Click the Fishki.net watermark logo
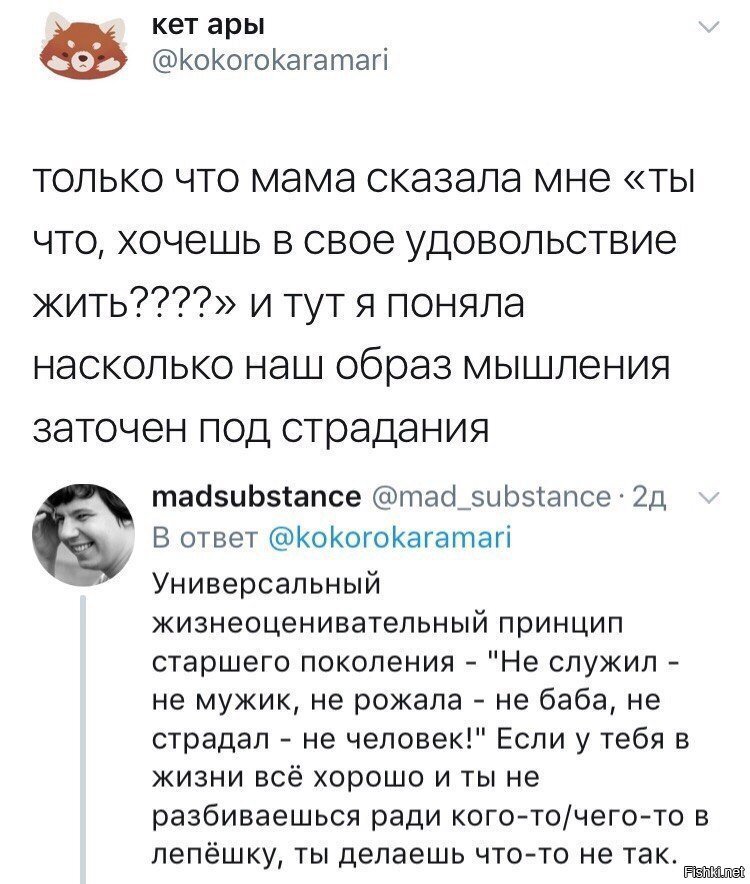 point(716,873)
